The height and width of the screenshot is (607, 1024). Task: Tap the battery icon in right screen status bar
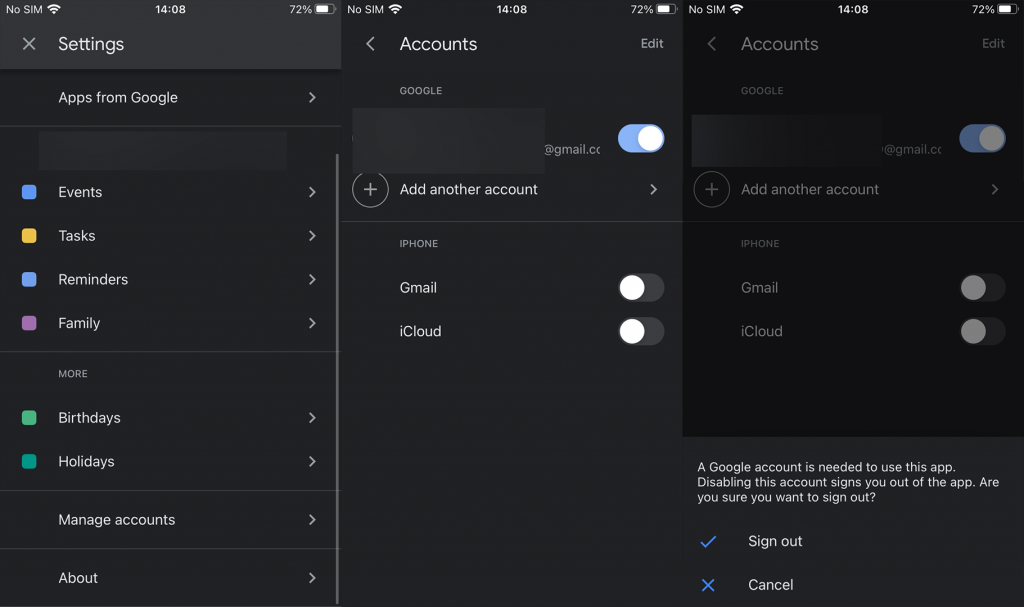(x=1008, y=9)
